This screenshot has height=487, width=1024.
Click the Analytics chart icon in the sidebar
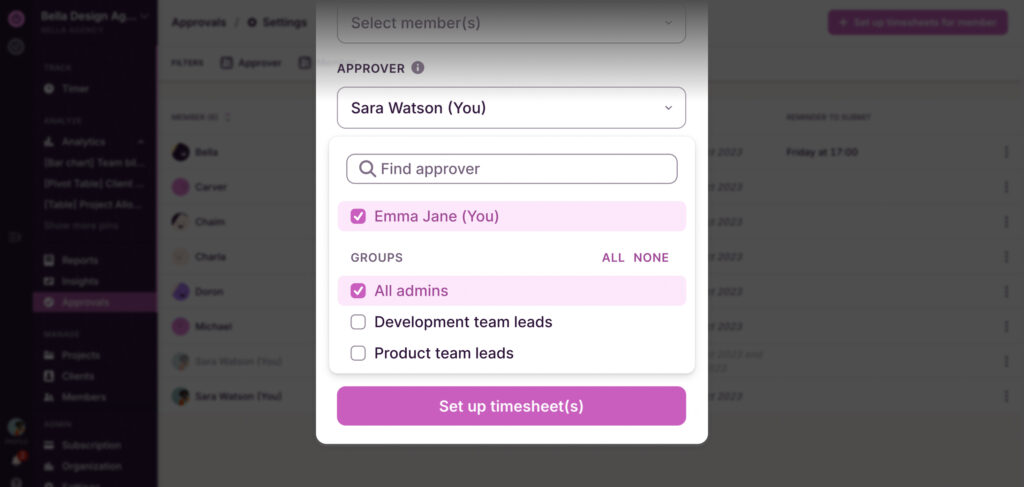coord(49,142)
